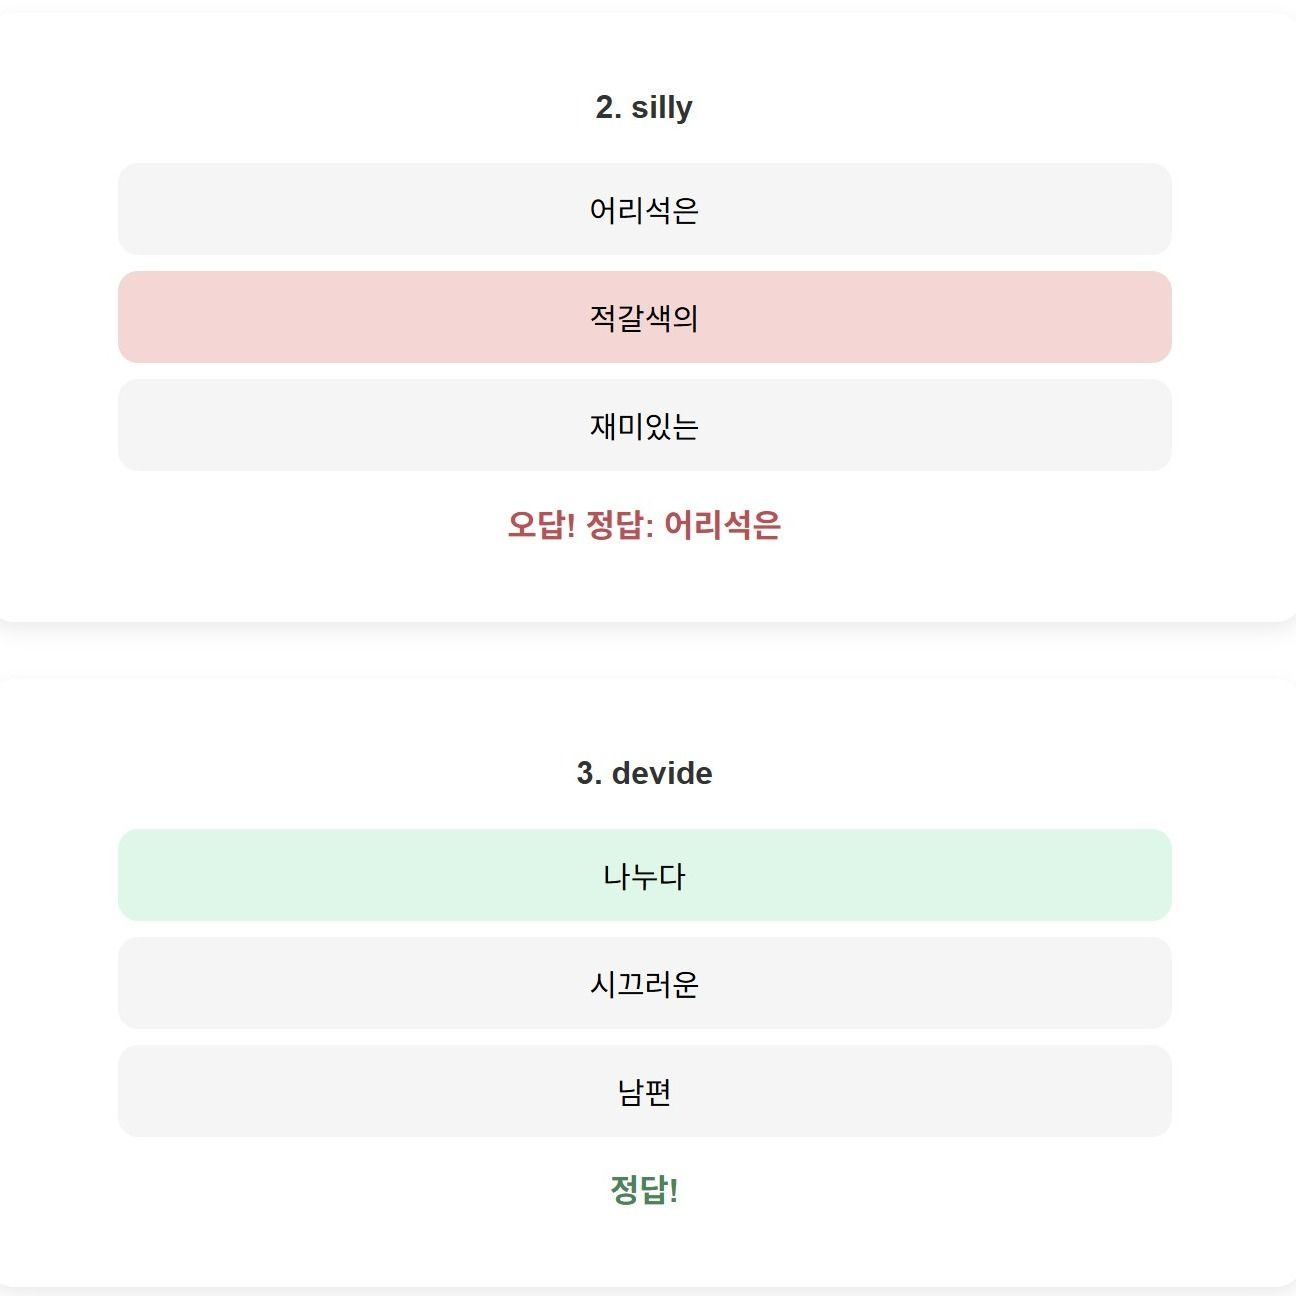Select the 어리석은 answer option
The height and width of the screenshot is (1296, 1296).
point(644,210)
